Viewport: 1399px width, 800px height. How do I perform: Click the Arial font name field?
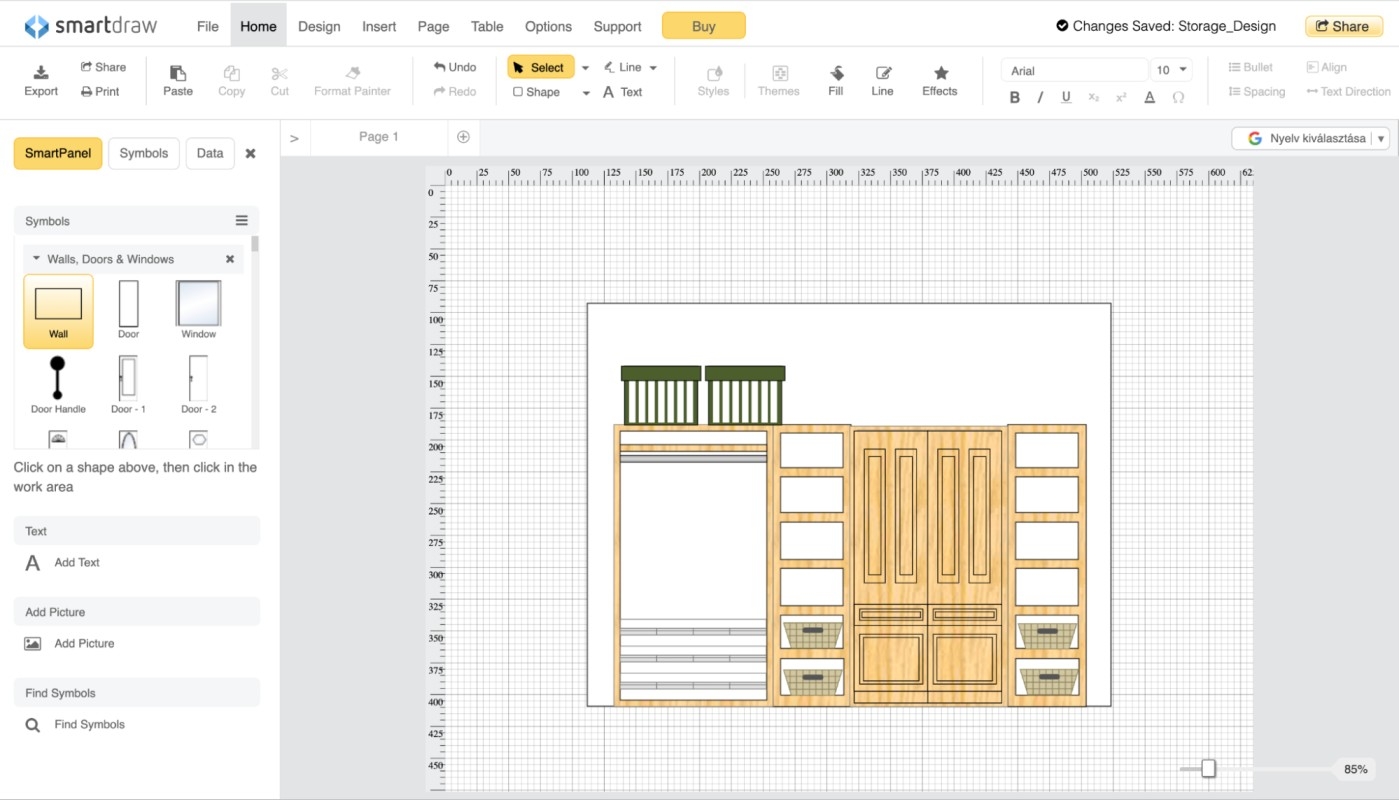pos(1073,70)
